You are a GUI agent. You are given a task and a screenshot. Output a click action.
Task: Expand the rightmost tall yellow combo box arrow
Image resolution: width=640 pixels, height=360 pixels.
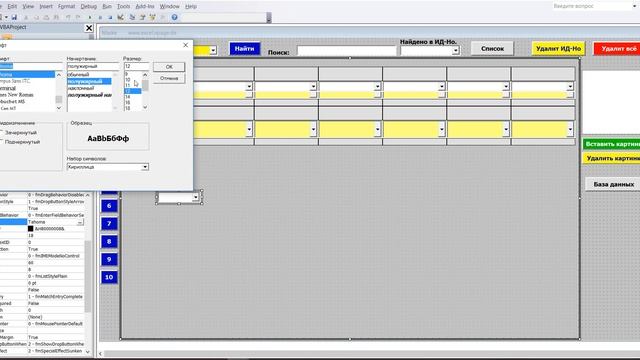click(x=570, y=129)
